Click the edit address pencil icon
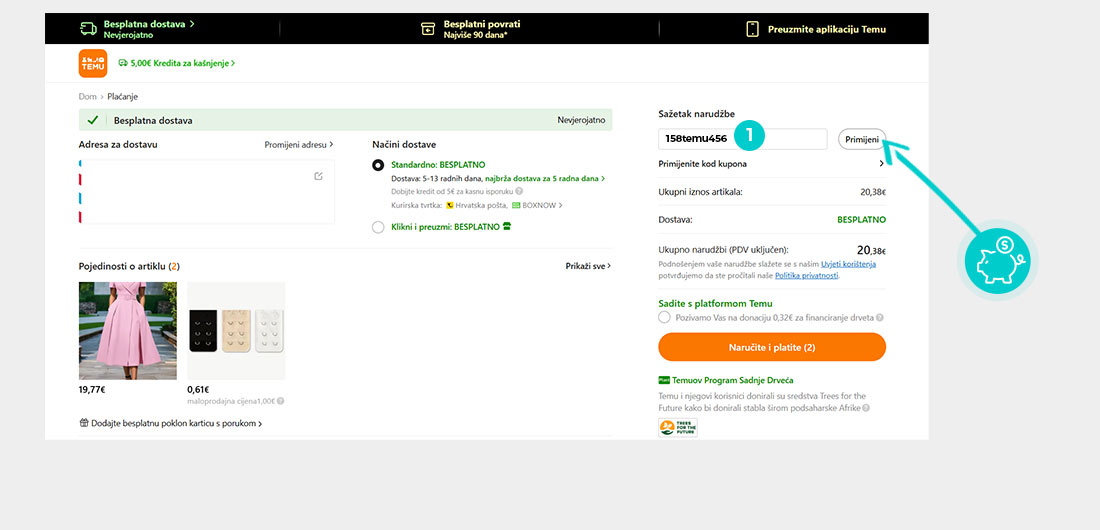Screen dimensions: 1100x530 (x=318, y=176)
